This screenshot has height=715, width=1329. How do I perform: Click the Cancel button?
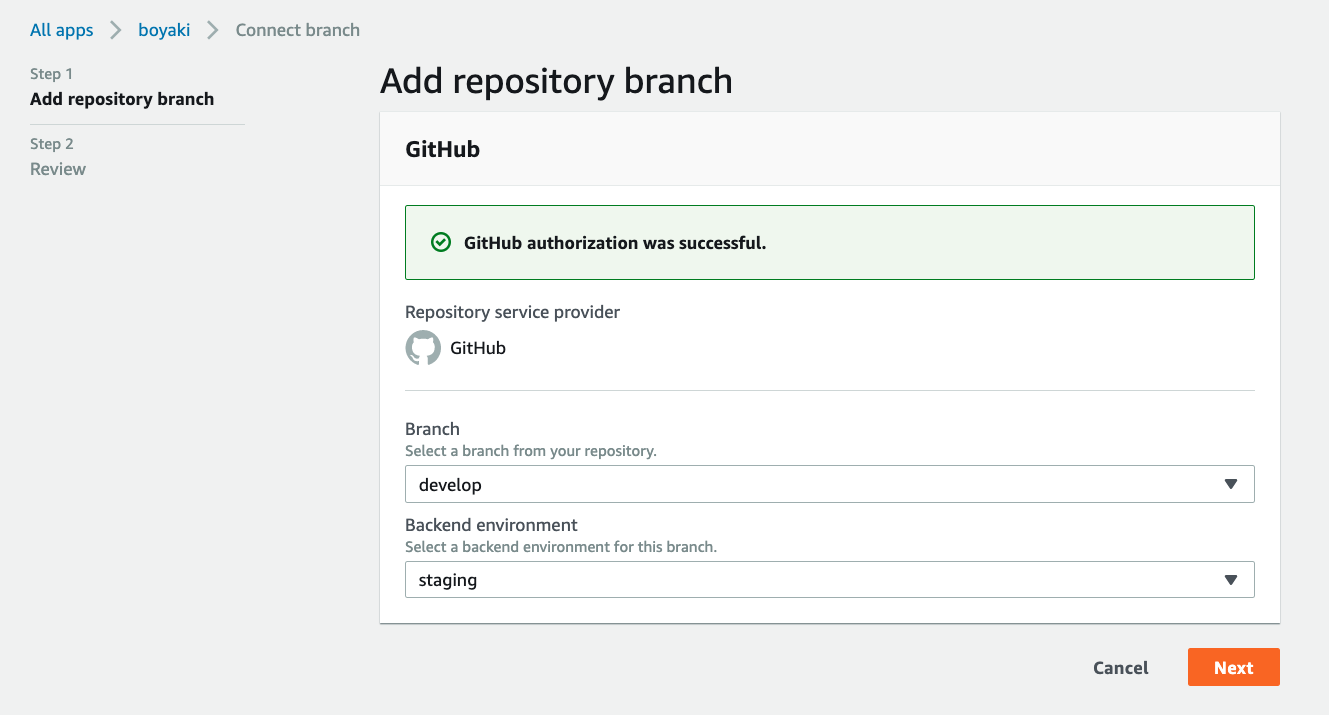[x=1120, y=668]
